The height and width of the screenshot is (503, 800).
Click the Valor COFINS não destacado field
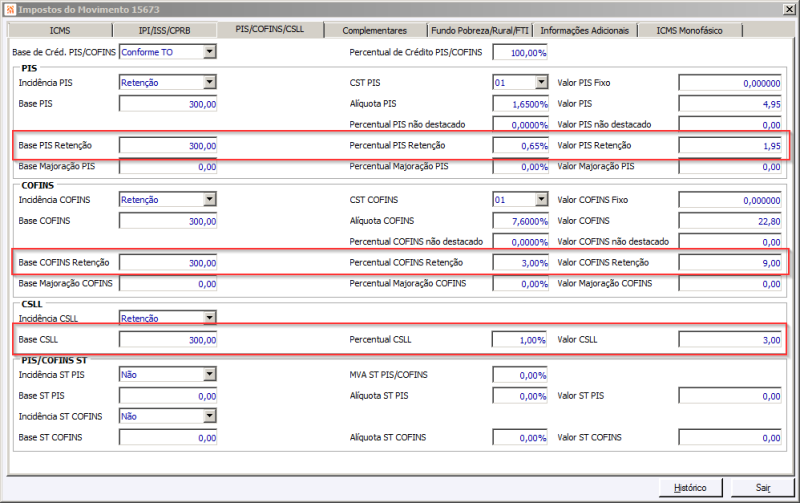730,242
